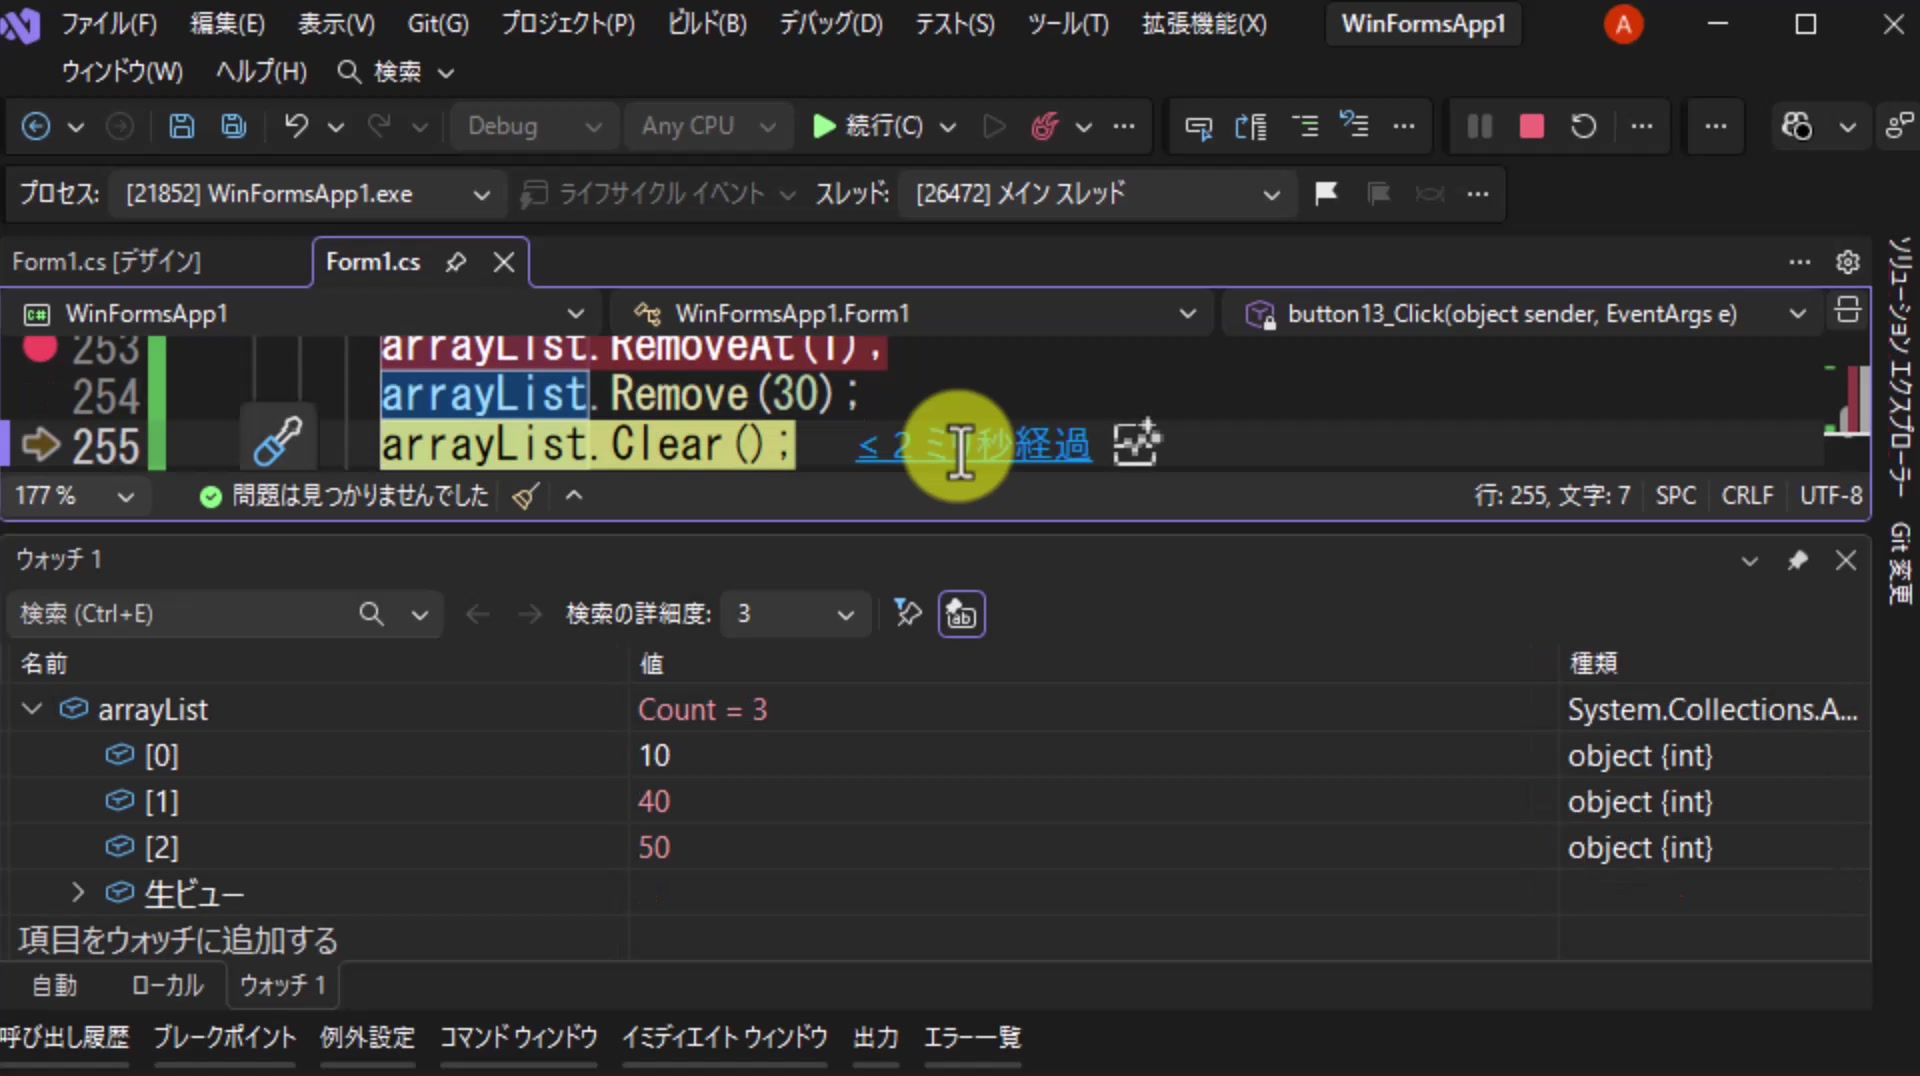Screen dimensions: 1920x1076
Task: Close the Form1.cs tab
Action: click(504, 262)
